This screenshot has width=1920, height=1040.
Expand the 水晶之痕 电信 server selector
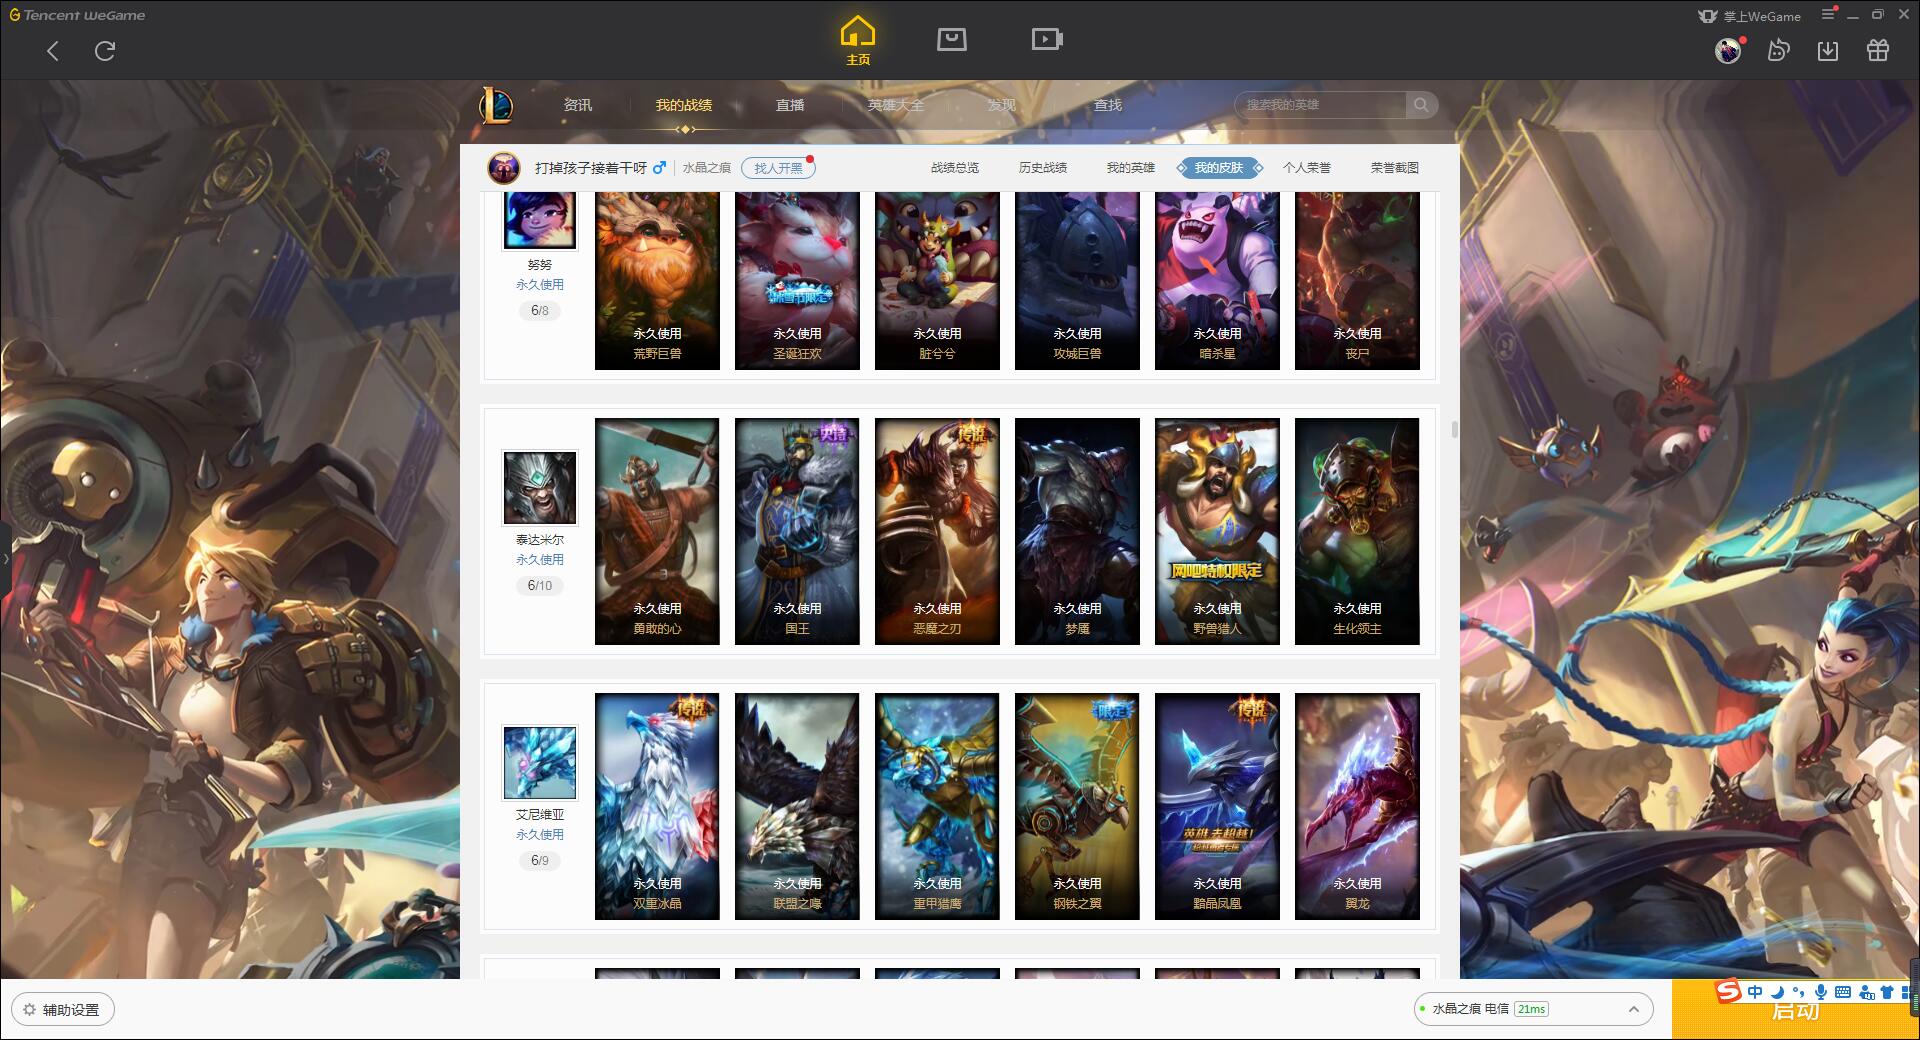coord(1533,1009)
